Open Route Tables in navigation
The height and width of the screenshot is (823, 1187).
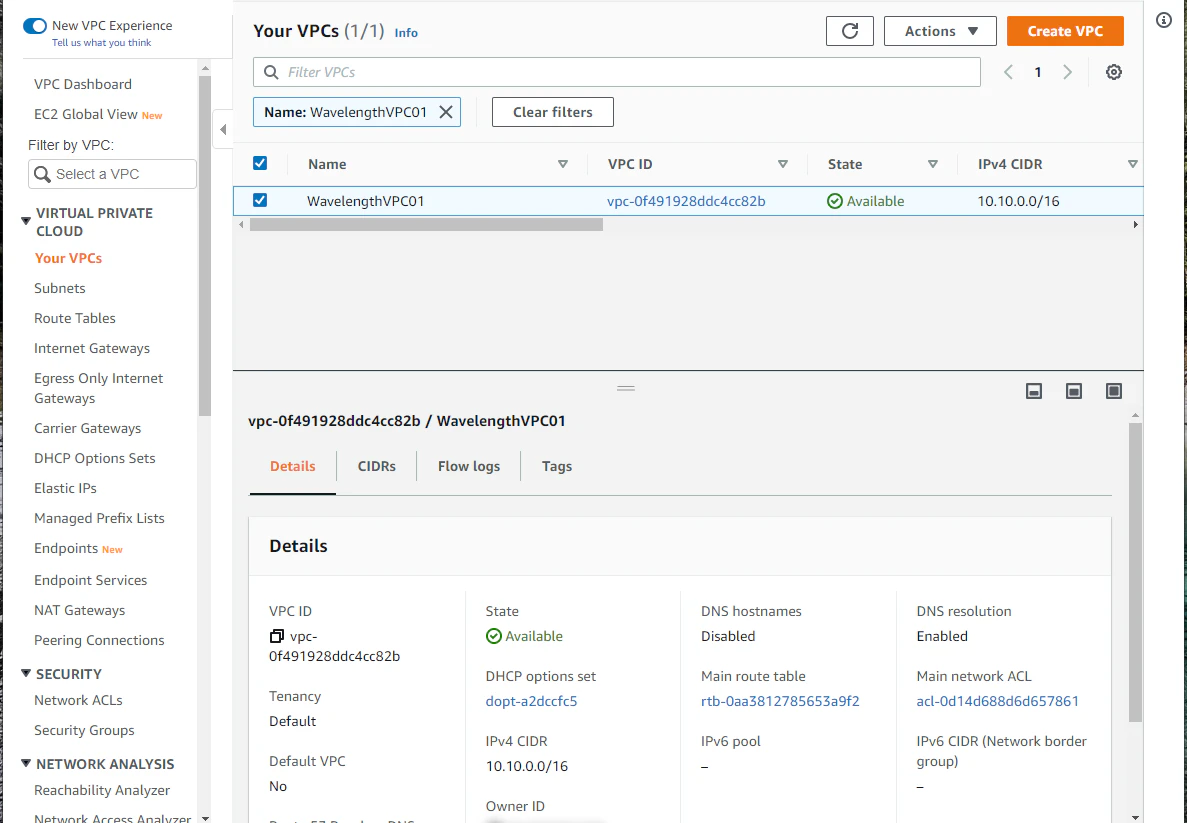[75, 319]
